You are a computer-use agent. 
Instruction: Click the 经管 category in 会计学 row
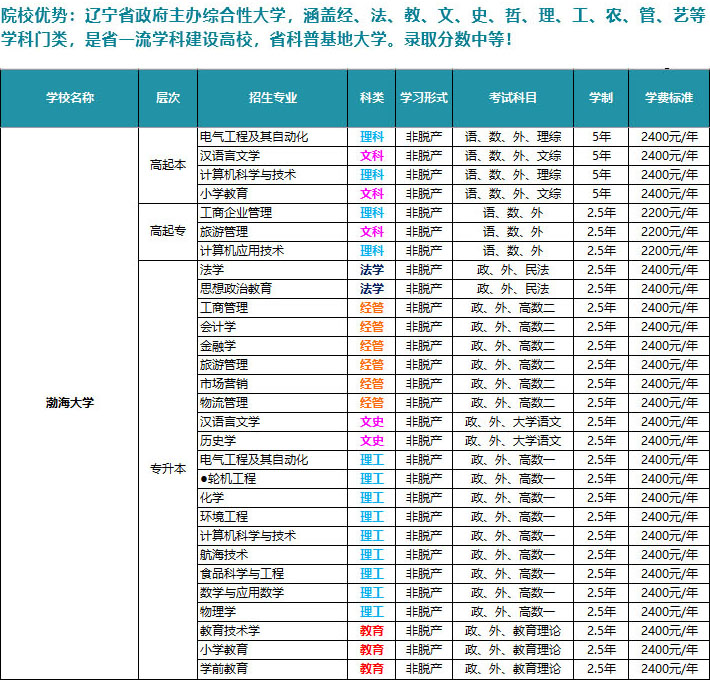[372, 327]
